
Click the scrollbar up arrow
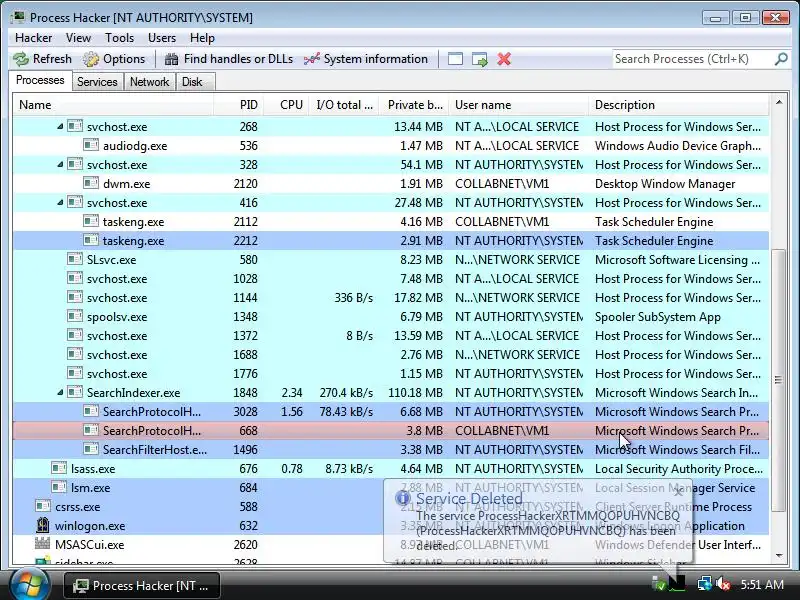tap(778, 103)
